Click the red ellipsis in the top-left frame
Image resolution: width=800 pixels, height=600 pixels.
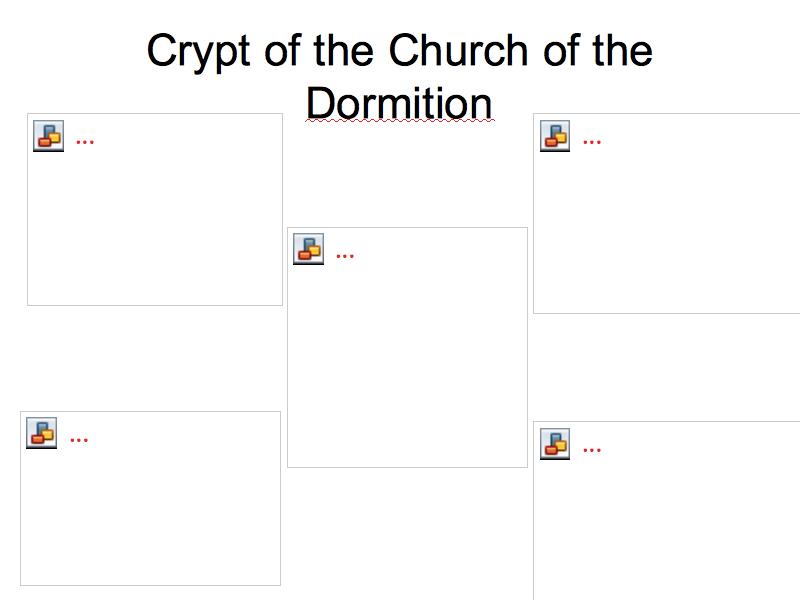tap(85, 142)
